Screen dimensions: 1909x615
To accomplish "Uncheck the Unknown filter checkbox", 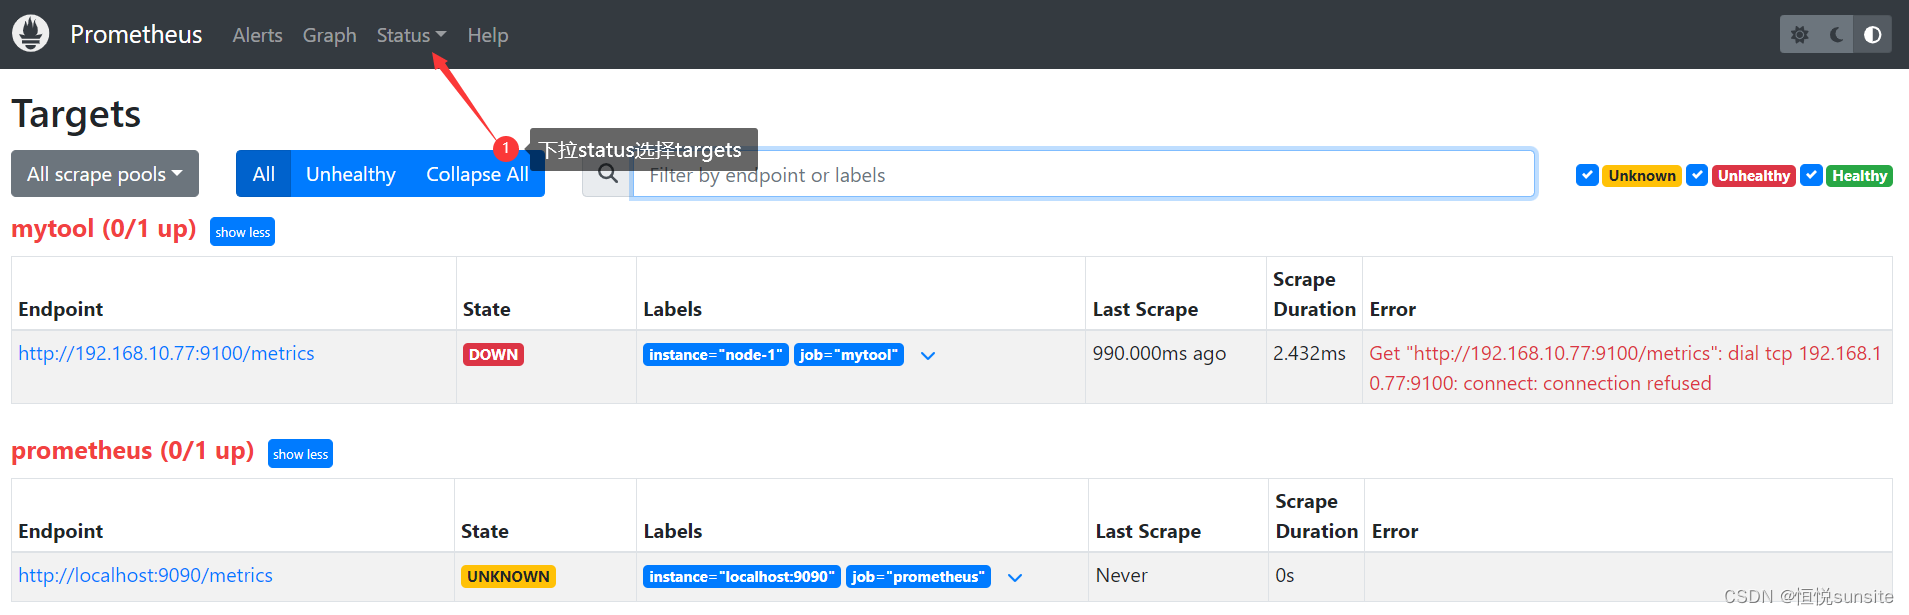I will [1586, 175].
